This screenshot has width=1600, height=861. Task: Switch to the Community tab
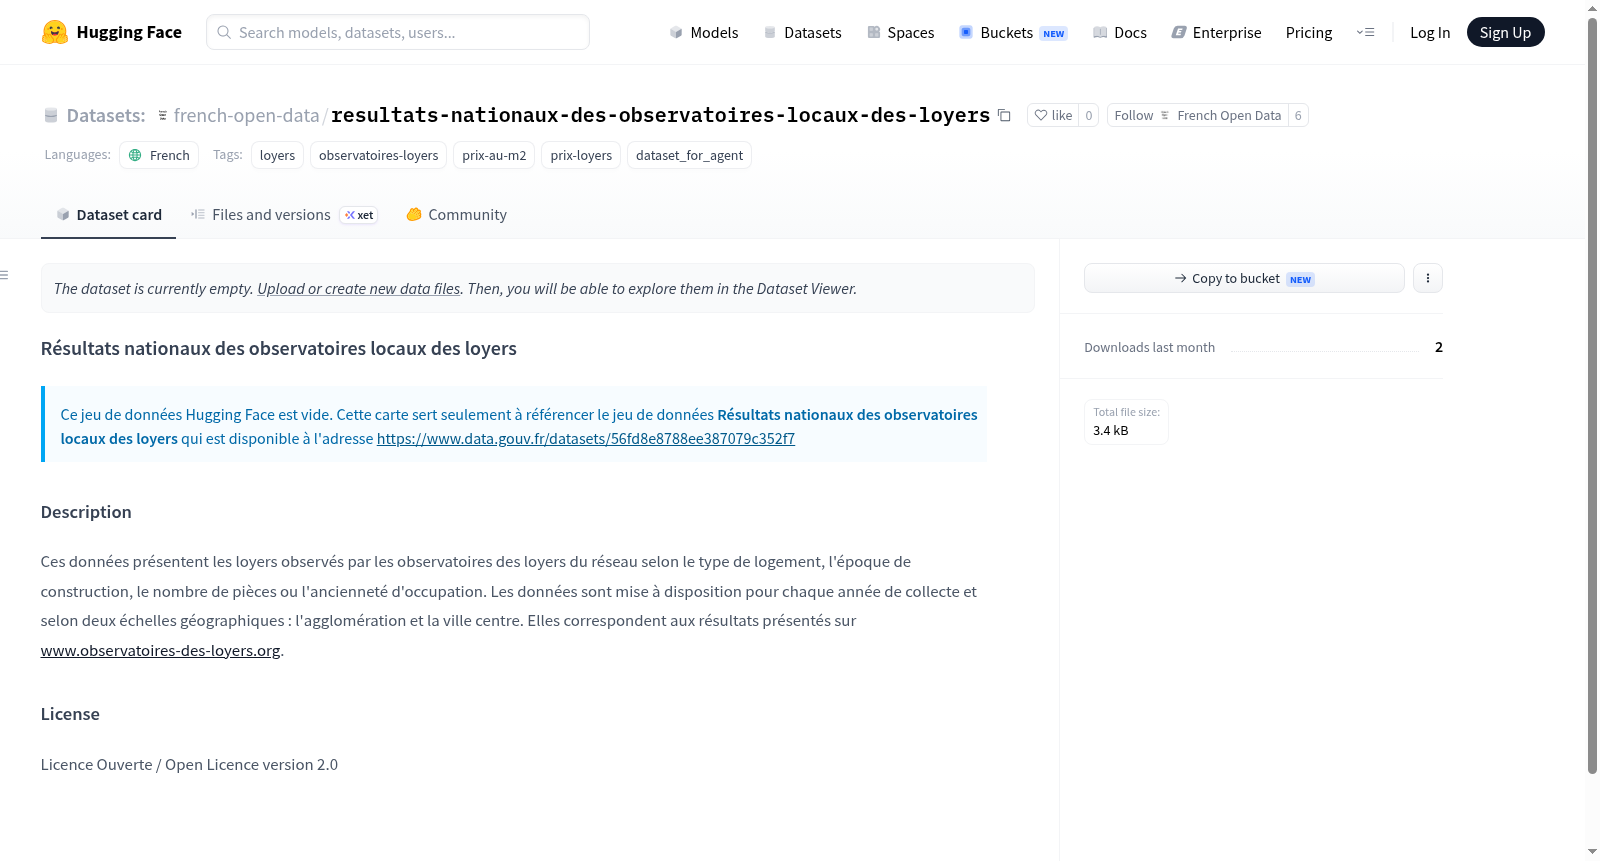click(x=456, y=214)
